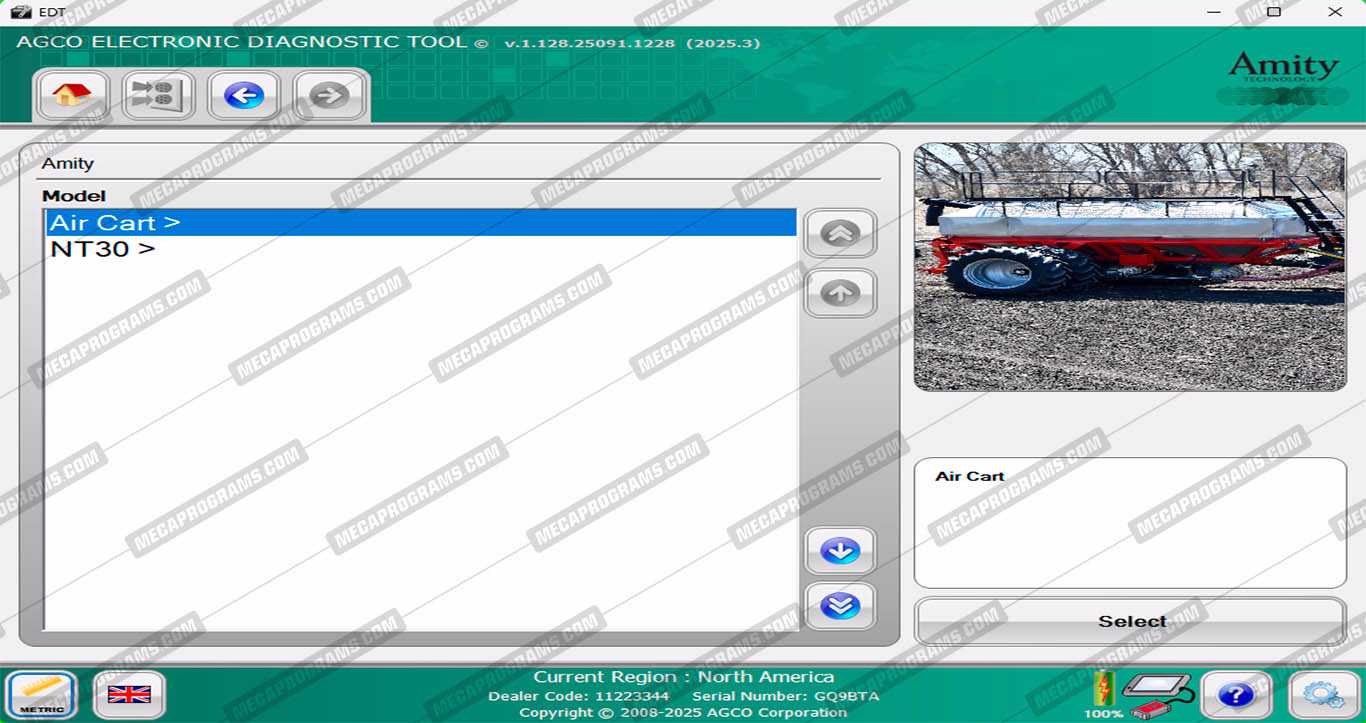Open help with question mark icon
This screenshot has height=723, width=1366.
[x=1236, y=694]
